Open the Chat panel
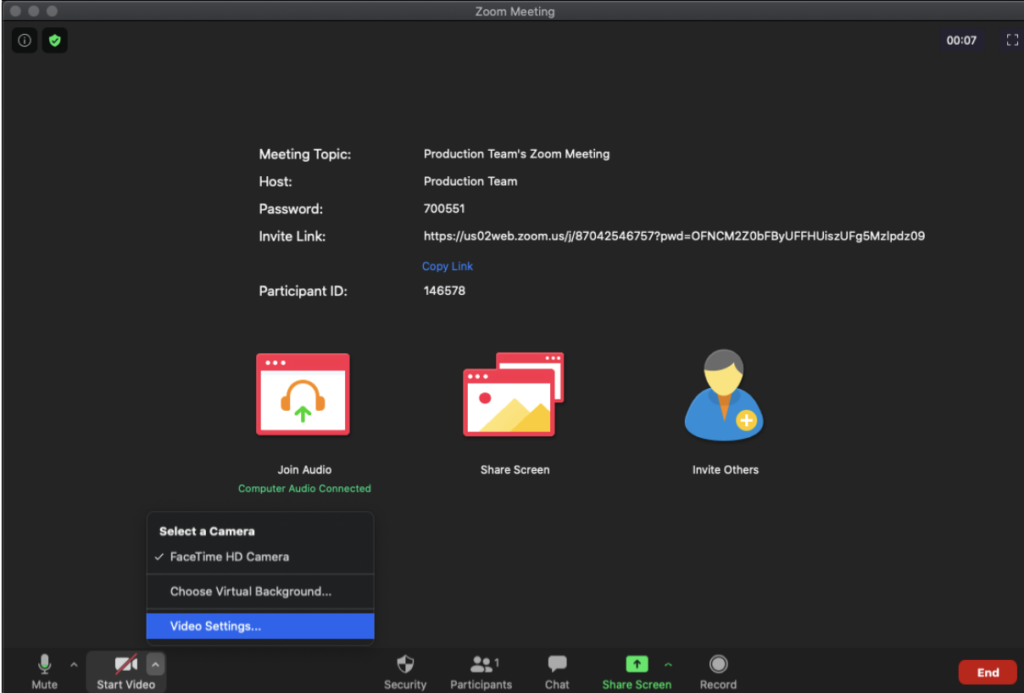1024x693 pixels. (x=557, y=671)
